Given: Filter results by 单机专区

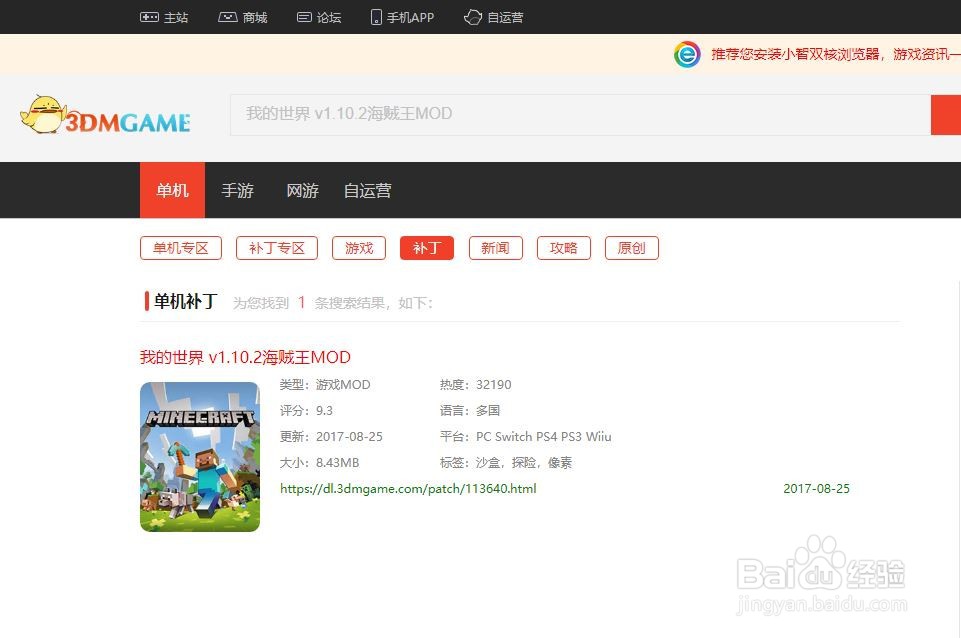Looking at the screenshot, I should pos(181,248).
